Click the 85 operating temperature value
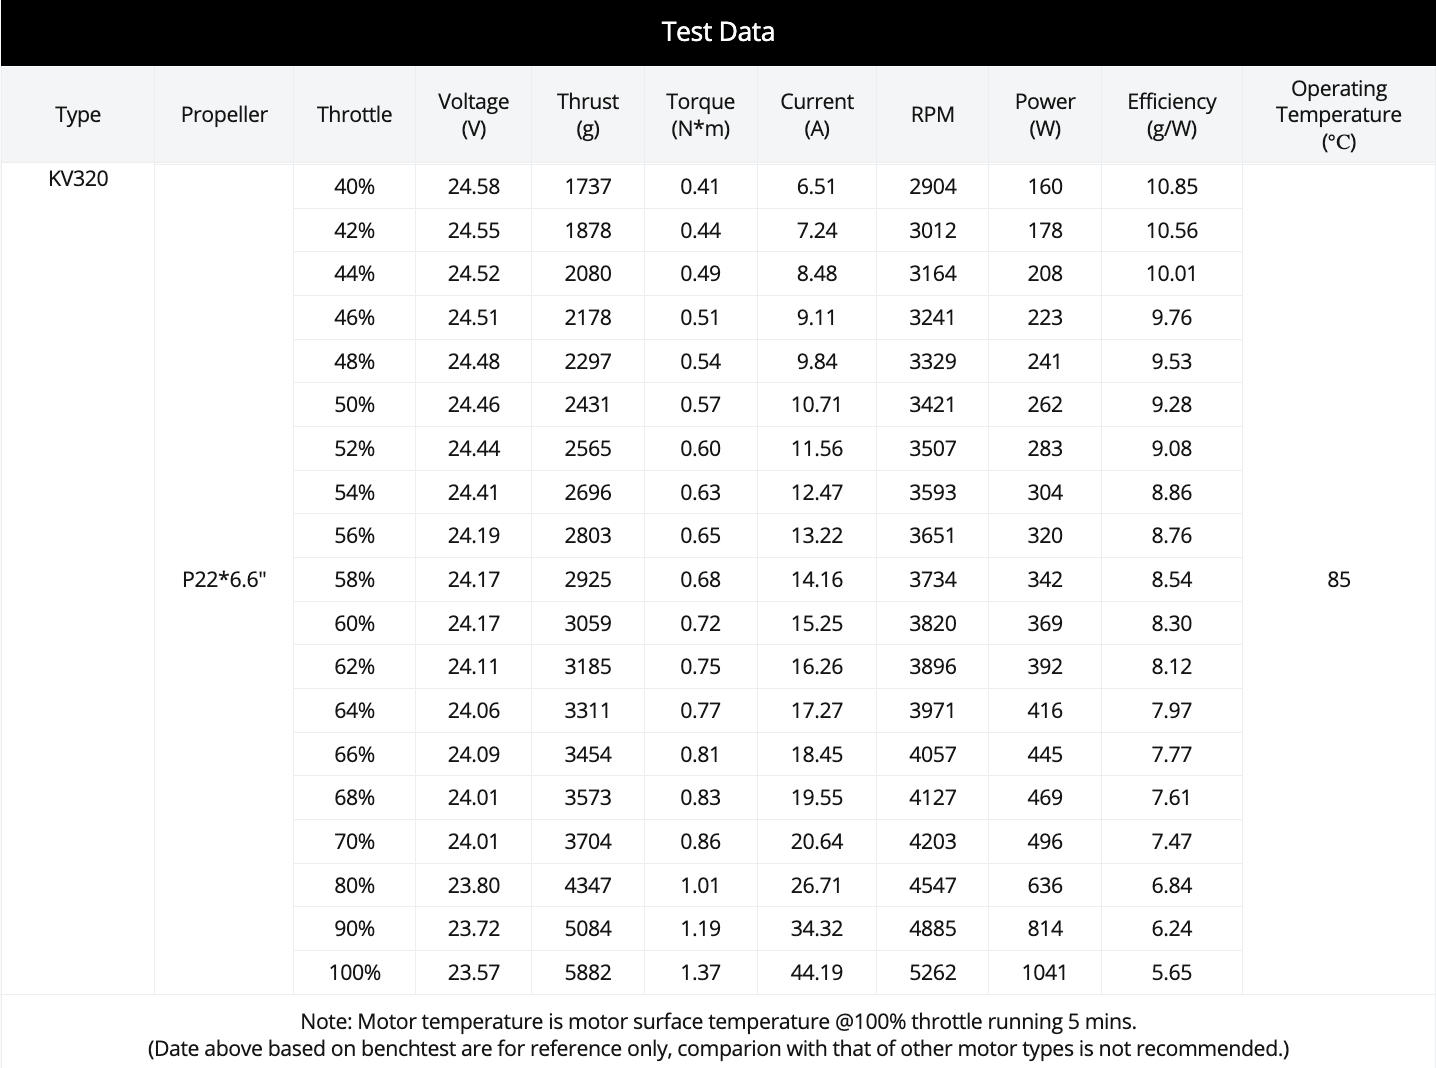 (1338, 580)
